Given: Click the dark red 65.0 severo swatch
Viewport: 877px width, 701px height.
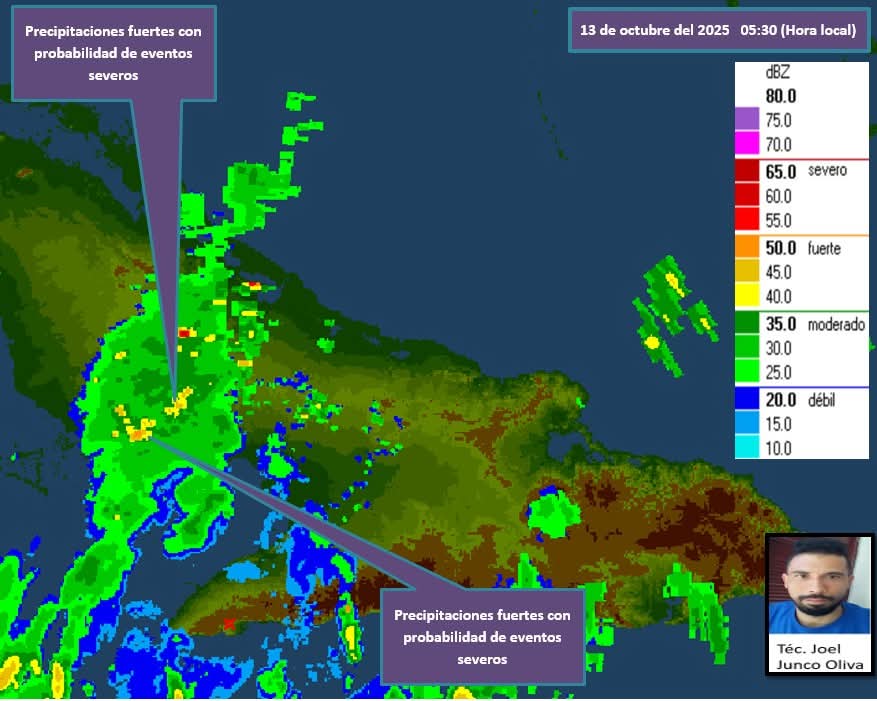Looking at the screenshot, I should point(748,171).
